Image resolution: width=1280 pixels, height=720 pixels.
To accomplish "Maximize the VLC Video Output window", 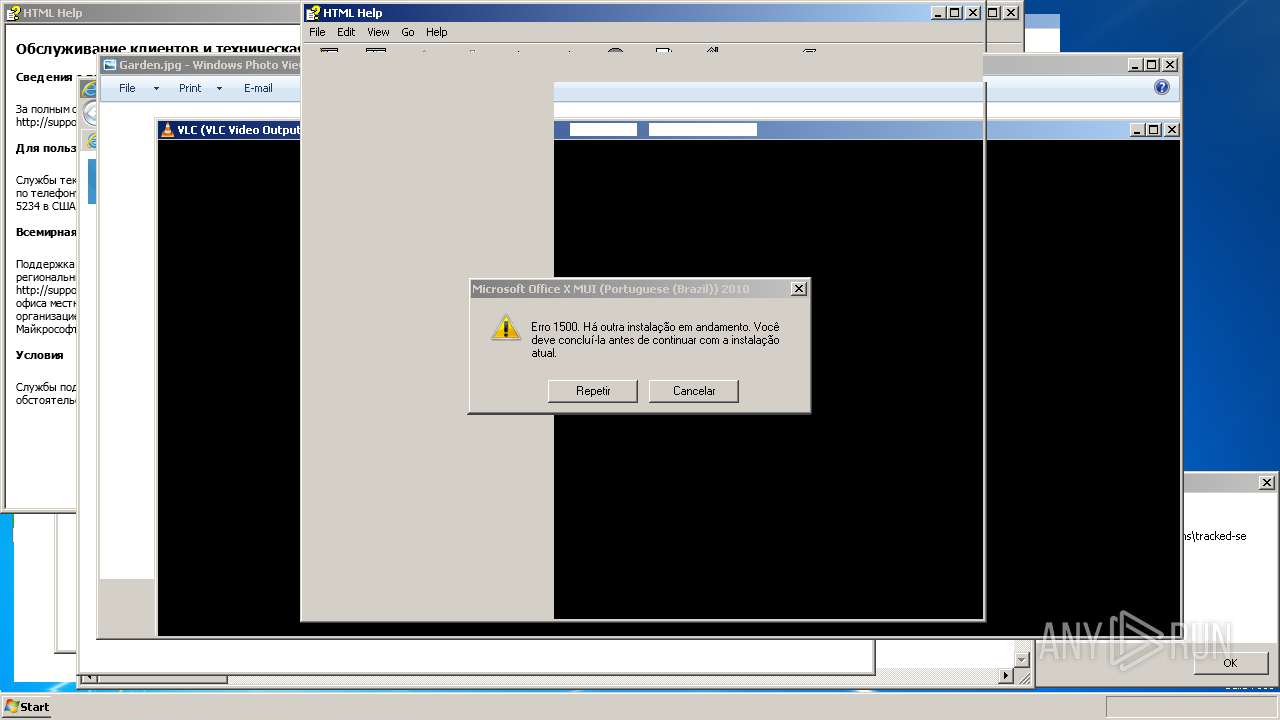I will coord(1153,130).
